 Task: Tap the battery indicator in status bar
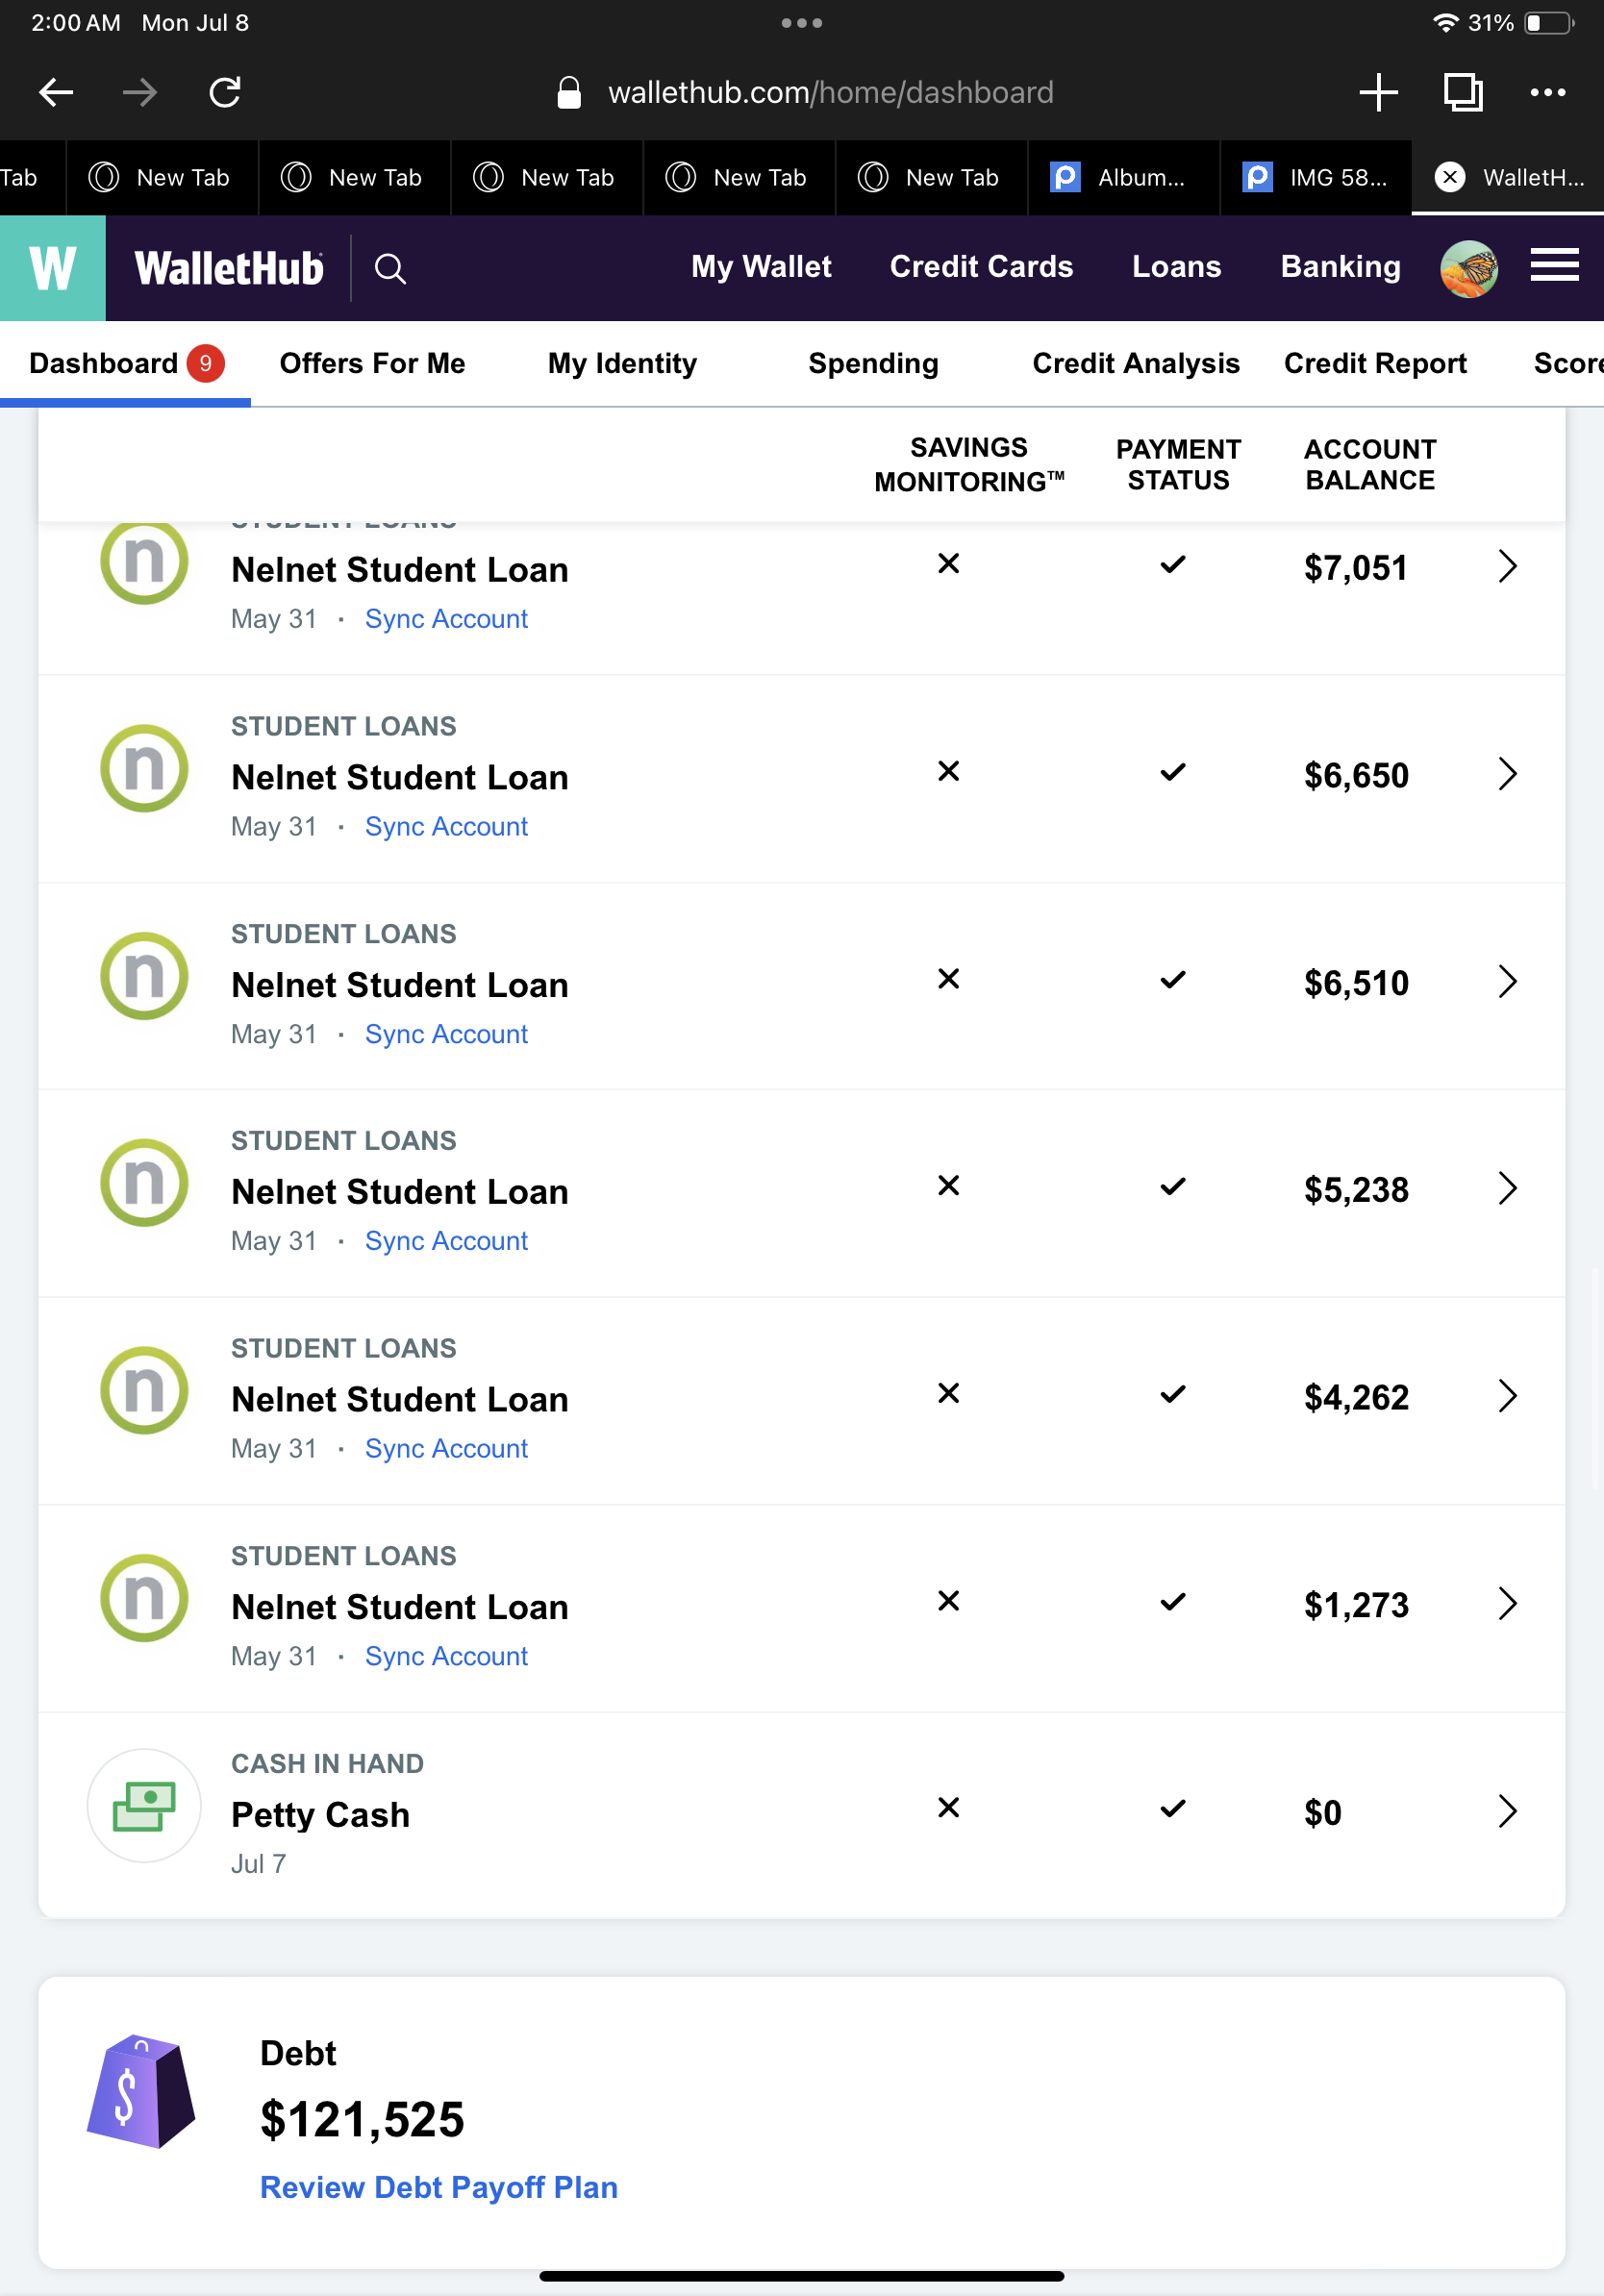tap(1549, 22)
